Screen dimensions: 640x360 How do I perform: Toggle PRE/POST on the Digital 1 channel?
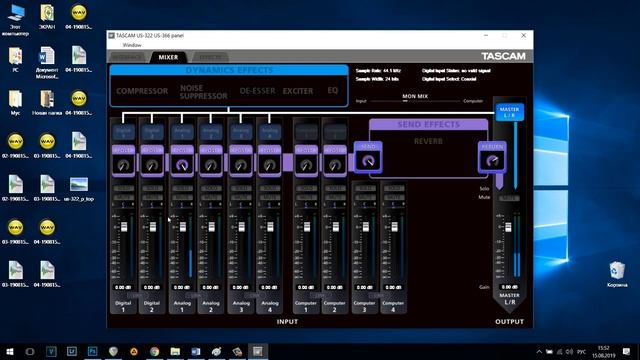click(123, 150)
